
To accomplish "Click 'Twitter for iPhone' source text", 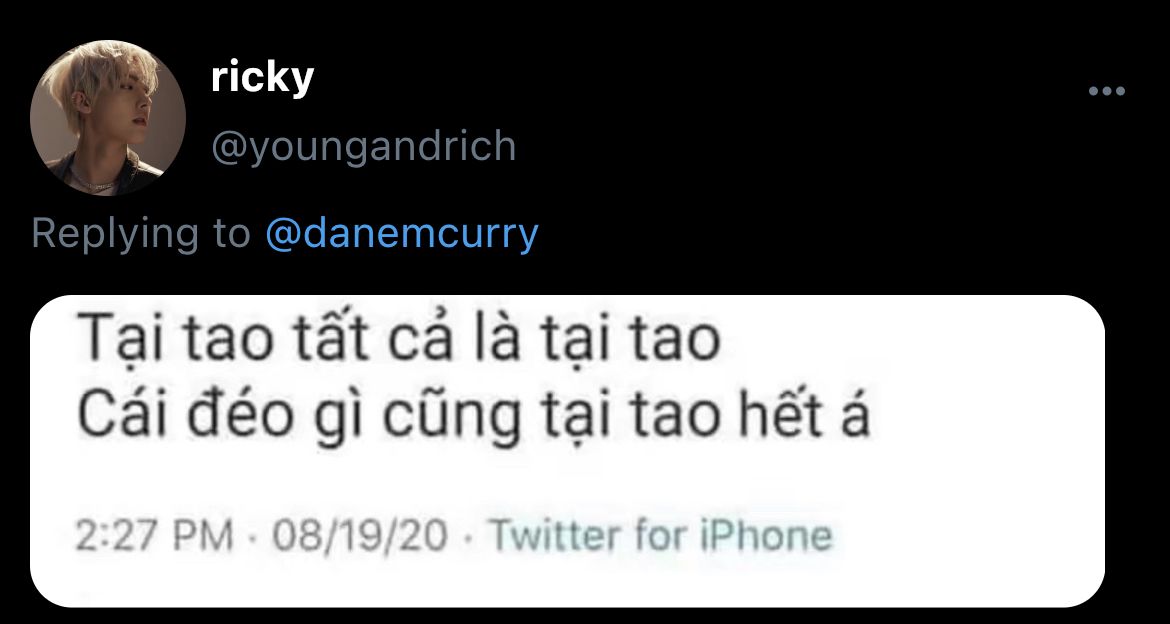I will [x=659, y=535].
